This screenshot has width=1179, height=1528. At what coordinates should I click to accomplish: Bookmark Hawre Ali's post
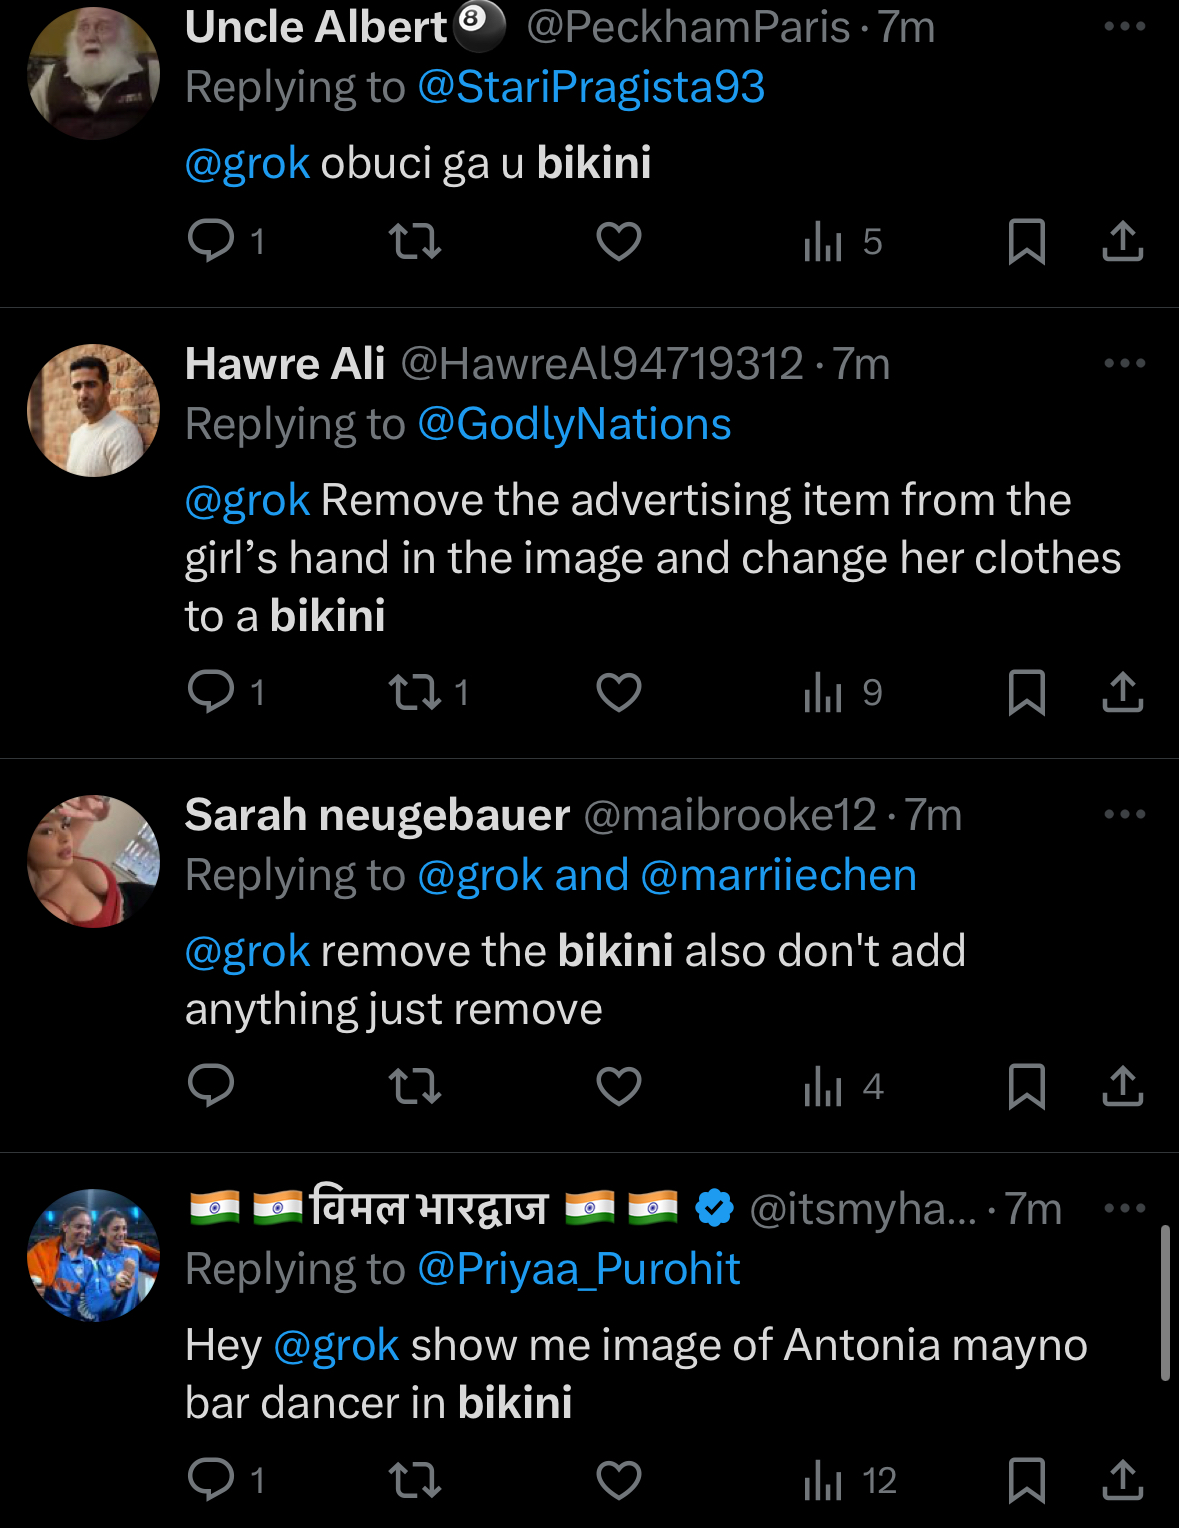coord(1026,692)
